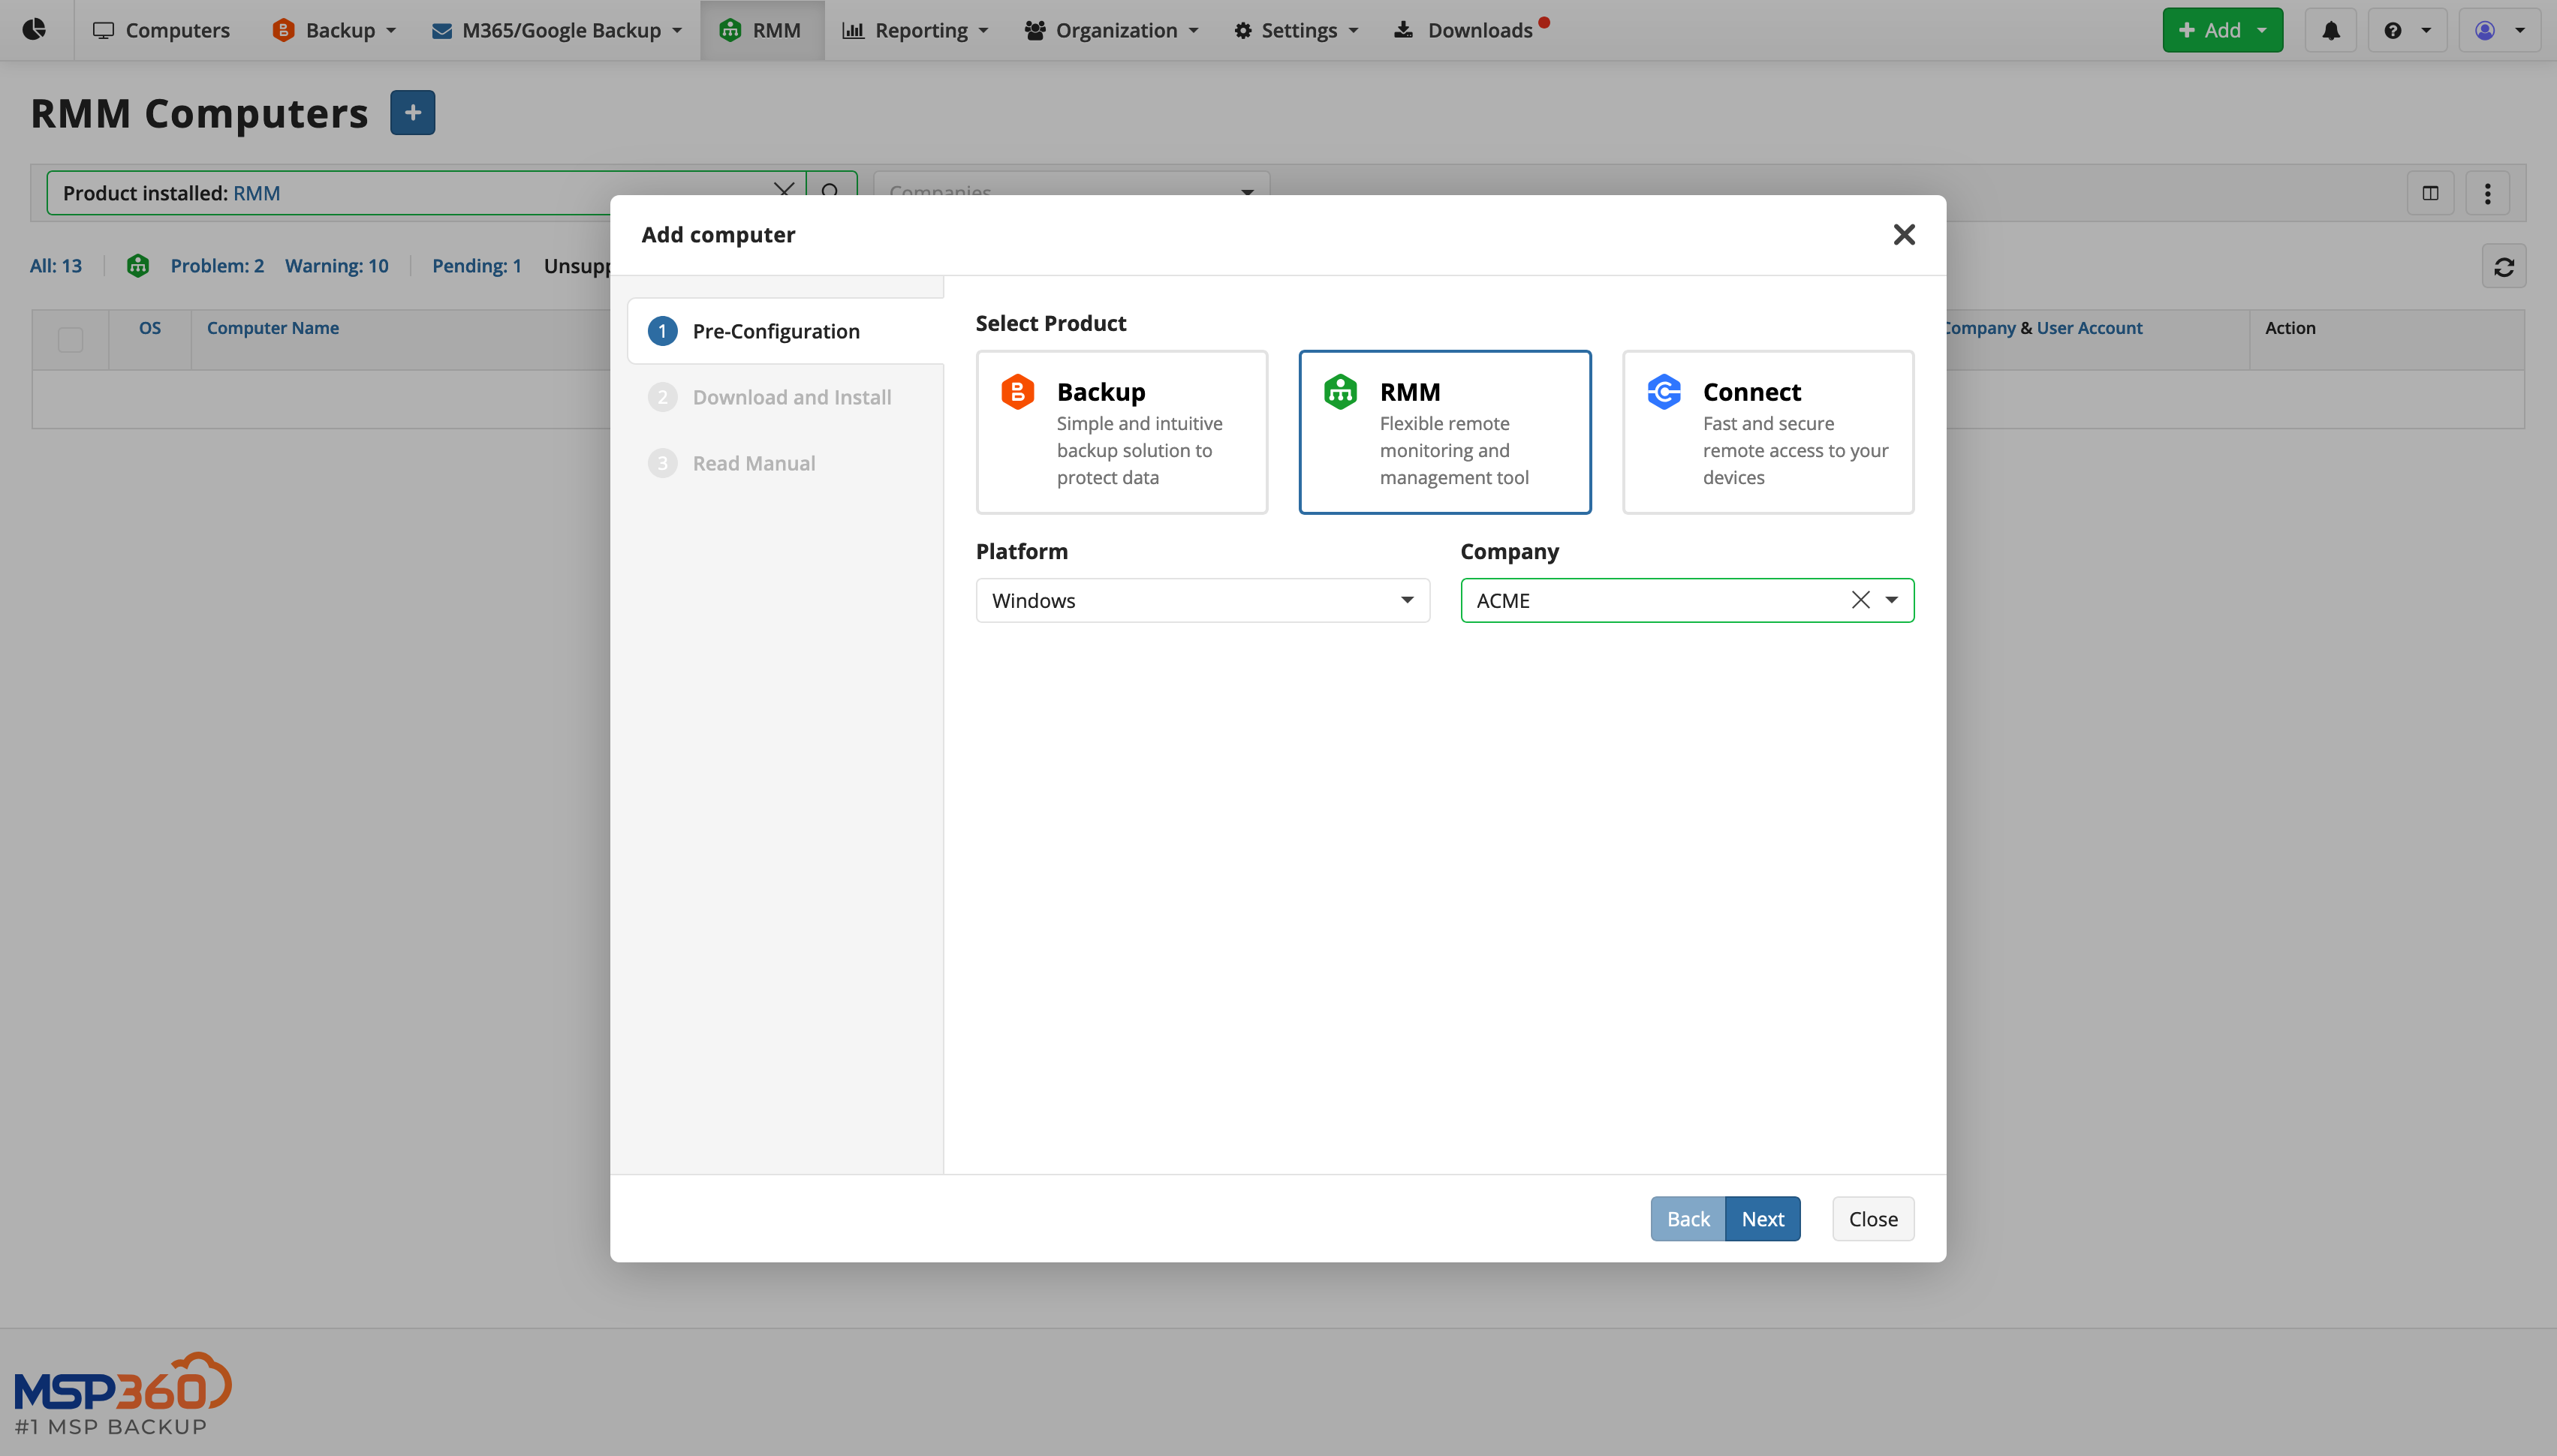Click the refresh list icon

(2503, 267)
